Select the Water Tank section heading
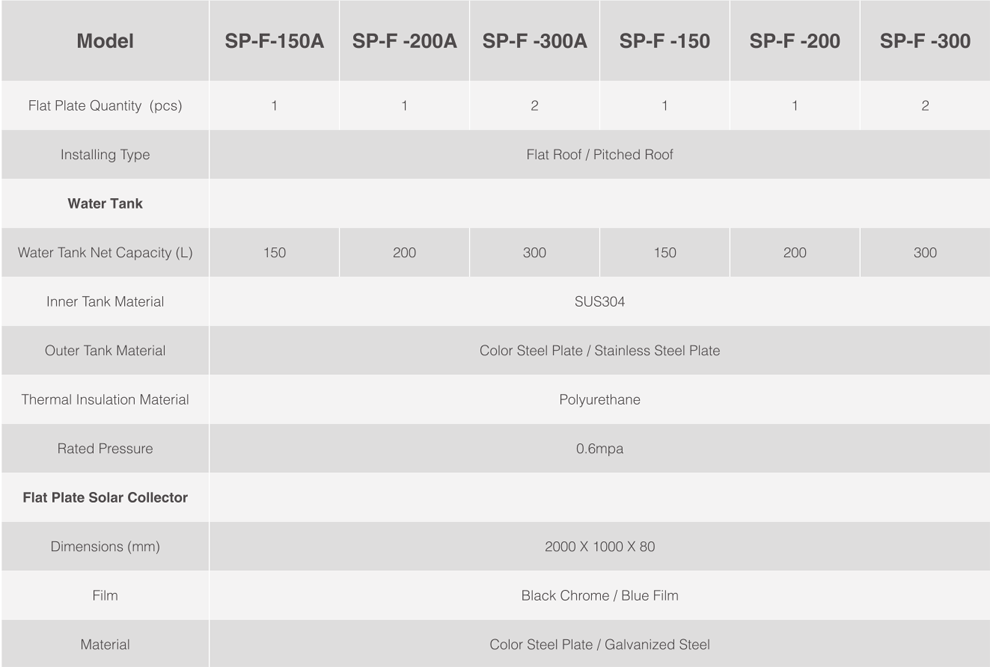Viewport: 990px width, 667px height. click(105, 203)
